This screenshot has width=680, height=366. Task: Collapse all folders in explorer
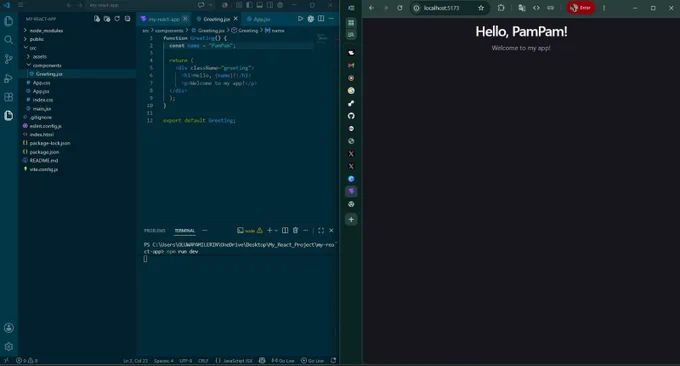[x=128, y=19]
